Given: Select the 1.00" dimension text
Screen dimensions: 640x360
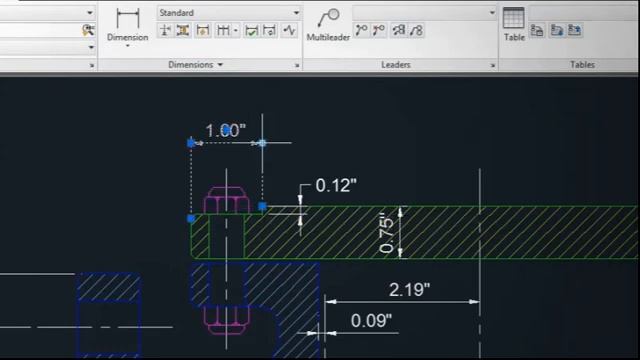Looking at the screenshot, I should pos(226,131).
